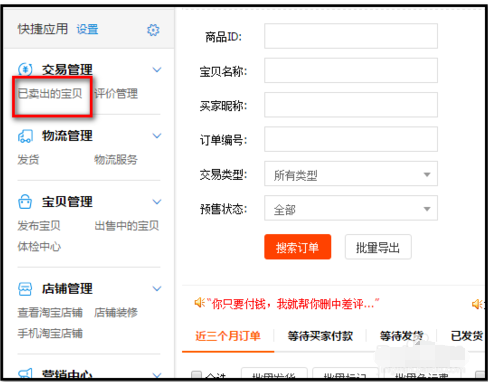Collapse the 交易管理 section chevron

pyautogui.click(x=157, y=70)
